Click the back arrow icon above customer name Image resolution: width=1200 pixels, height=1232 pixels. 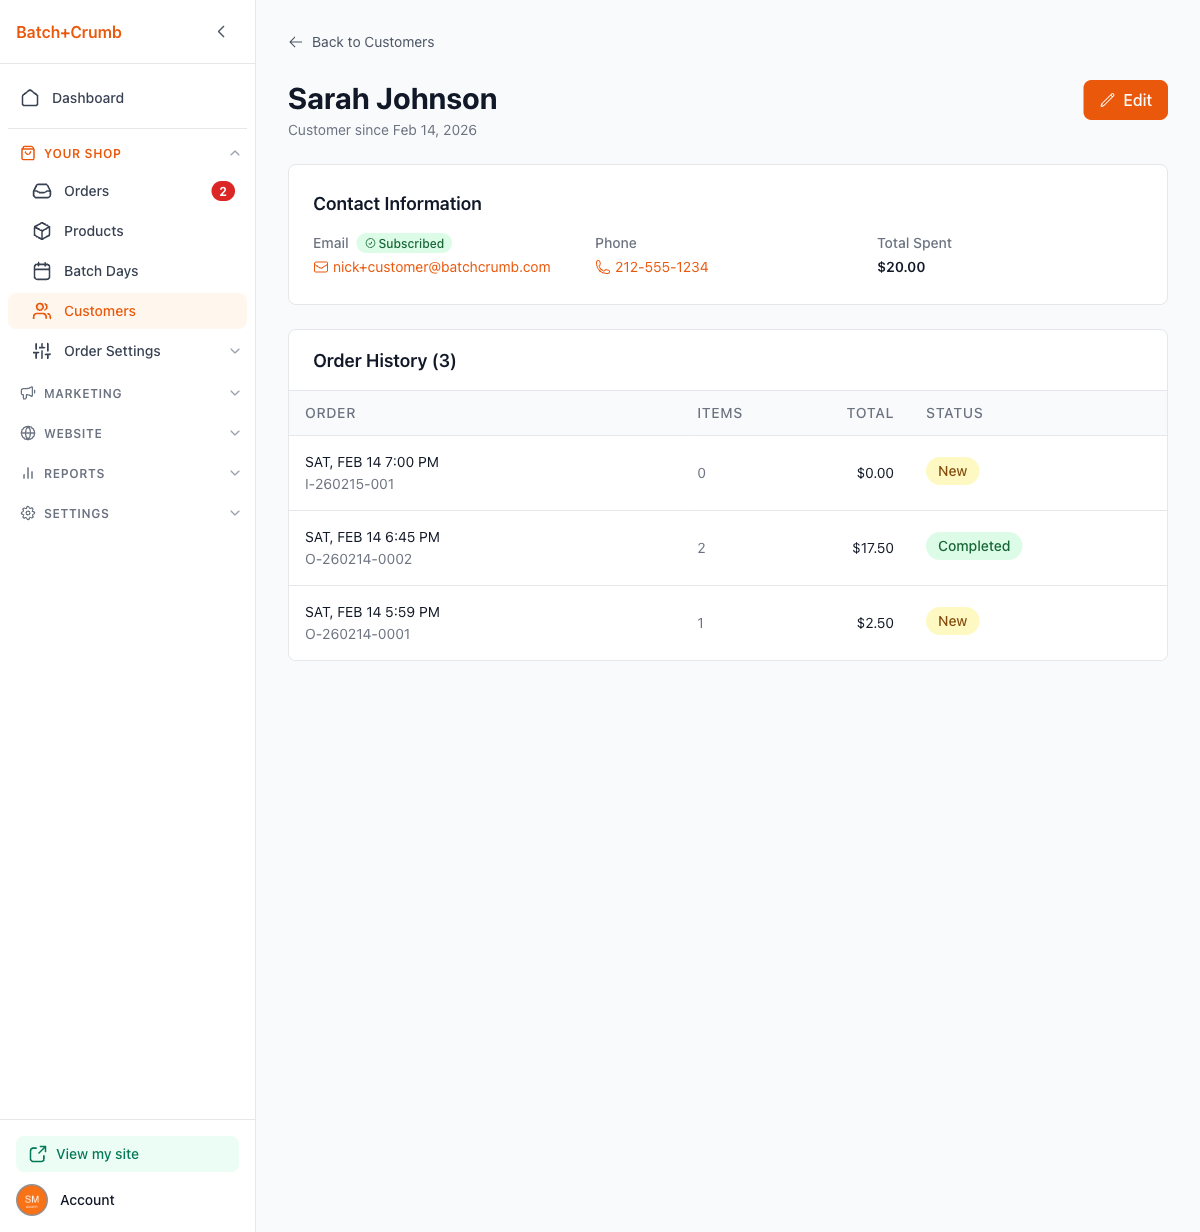(295, 42)
